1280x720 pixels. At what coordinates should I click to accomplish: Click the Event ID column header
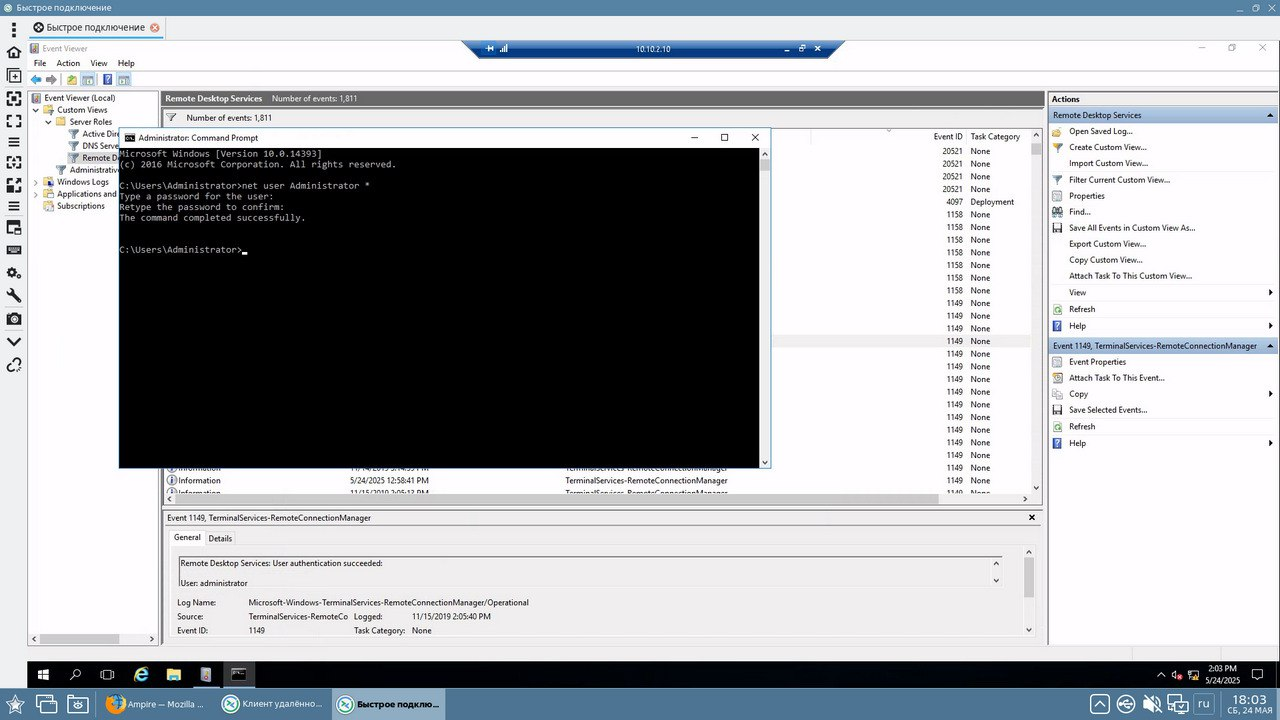pos(947,137)
